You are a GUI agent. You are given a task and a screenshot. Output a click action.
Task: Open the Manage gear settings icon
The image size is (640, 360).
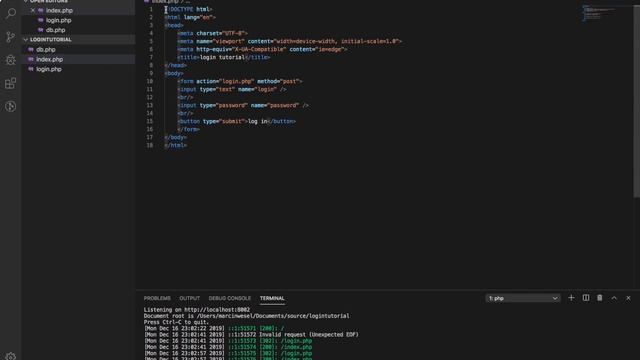click(11, 356)
